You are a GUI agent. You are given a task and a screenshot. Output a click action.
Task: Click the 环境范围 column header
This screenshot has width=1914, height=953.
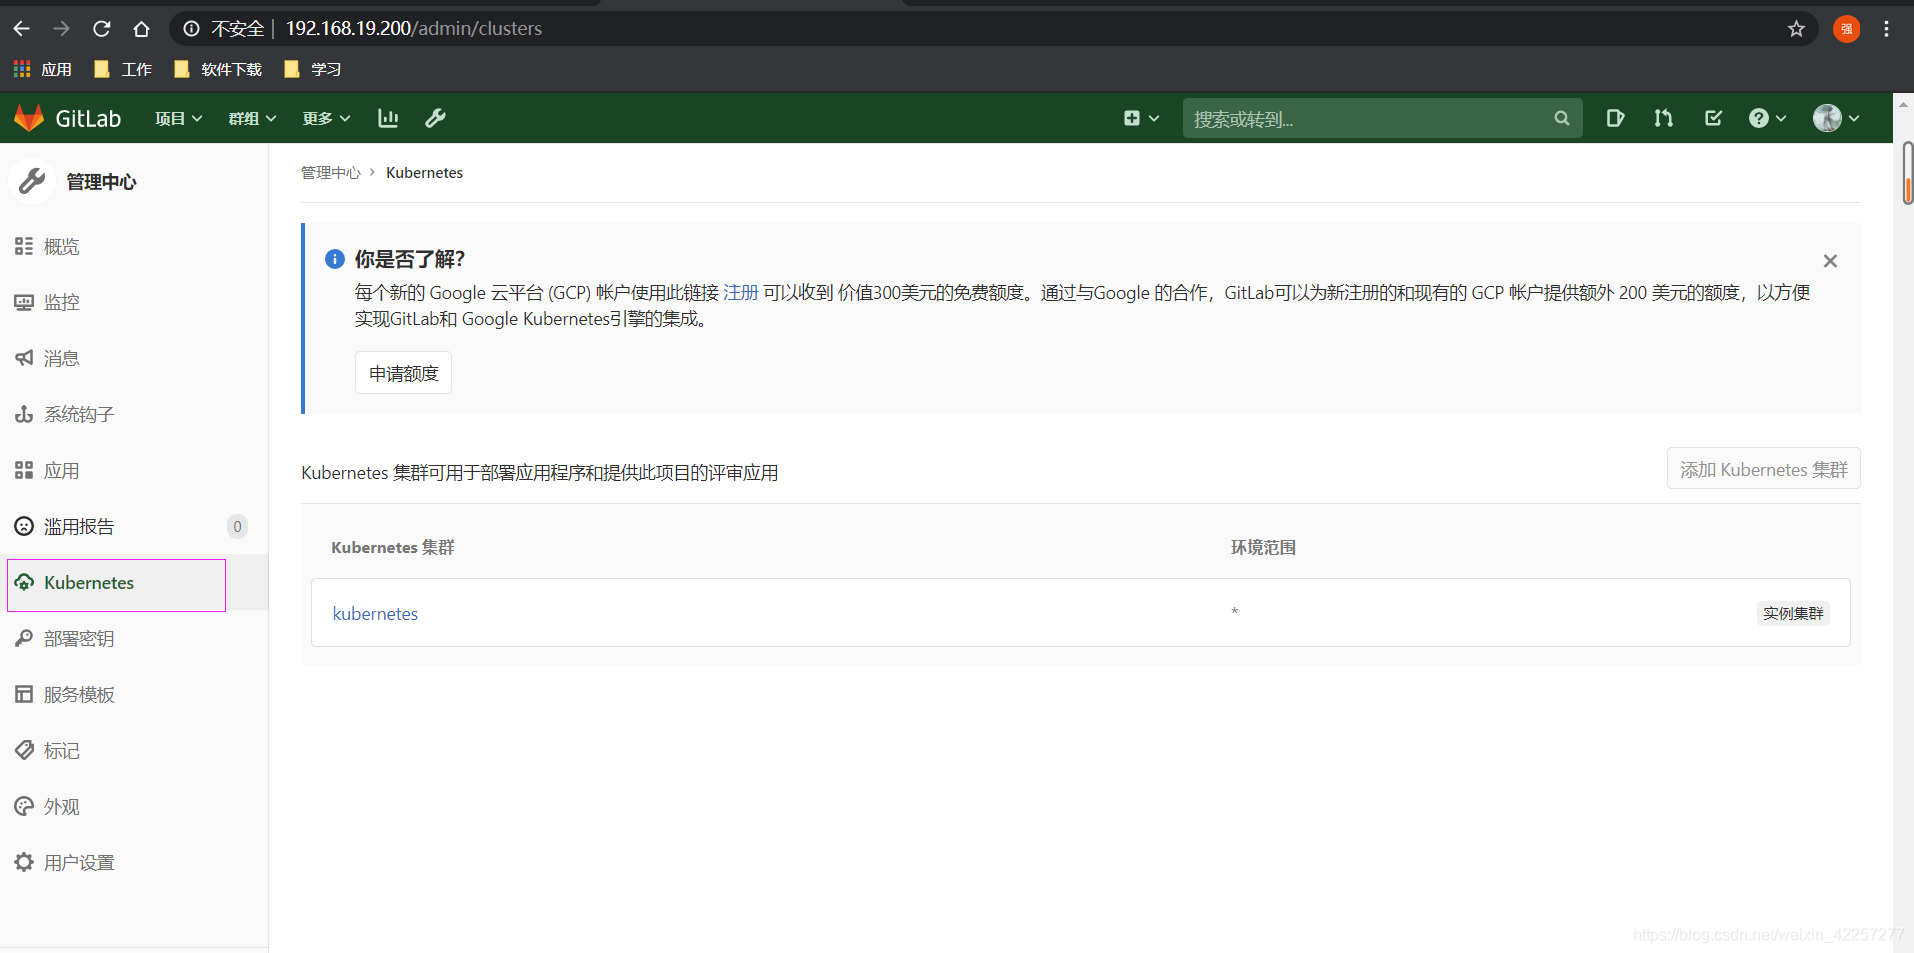pos(1263,547)
